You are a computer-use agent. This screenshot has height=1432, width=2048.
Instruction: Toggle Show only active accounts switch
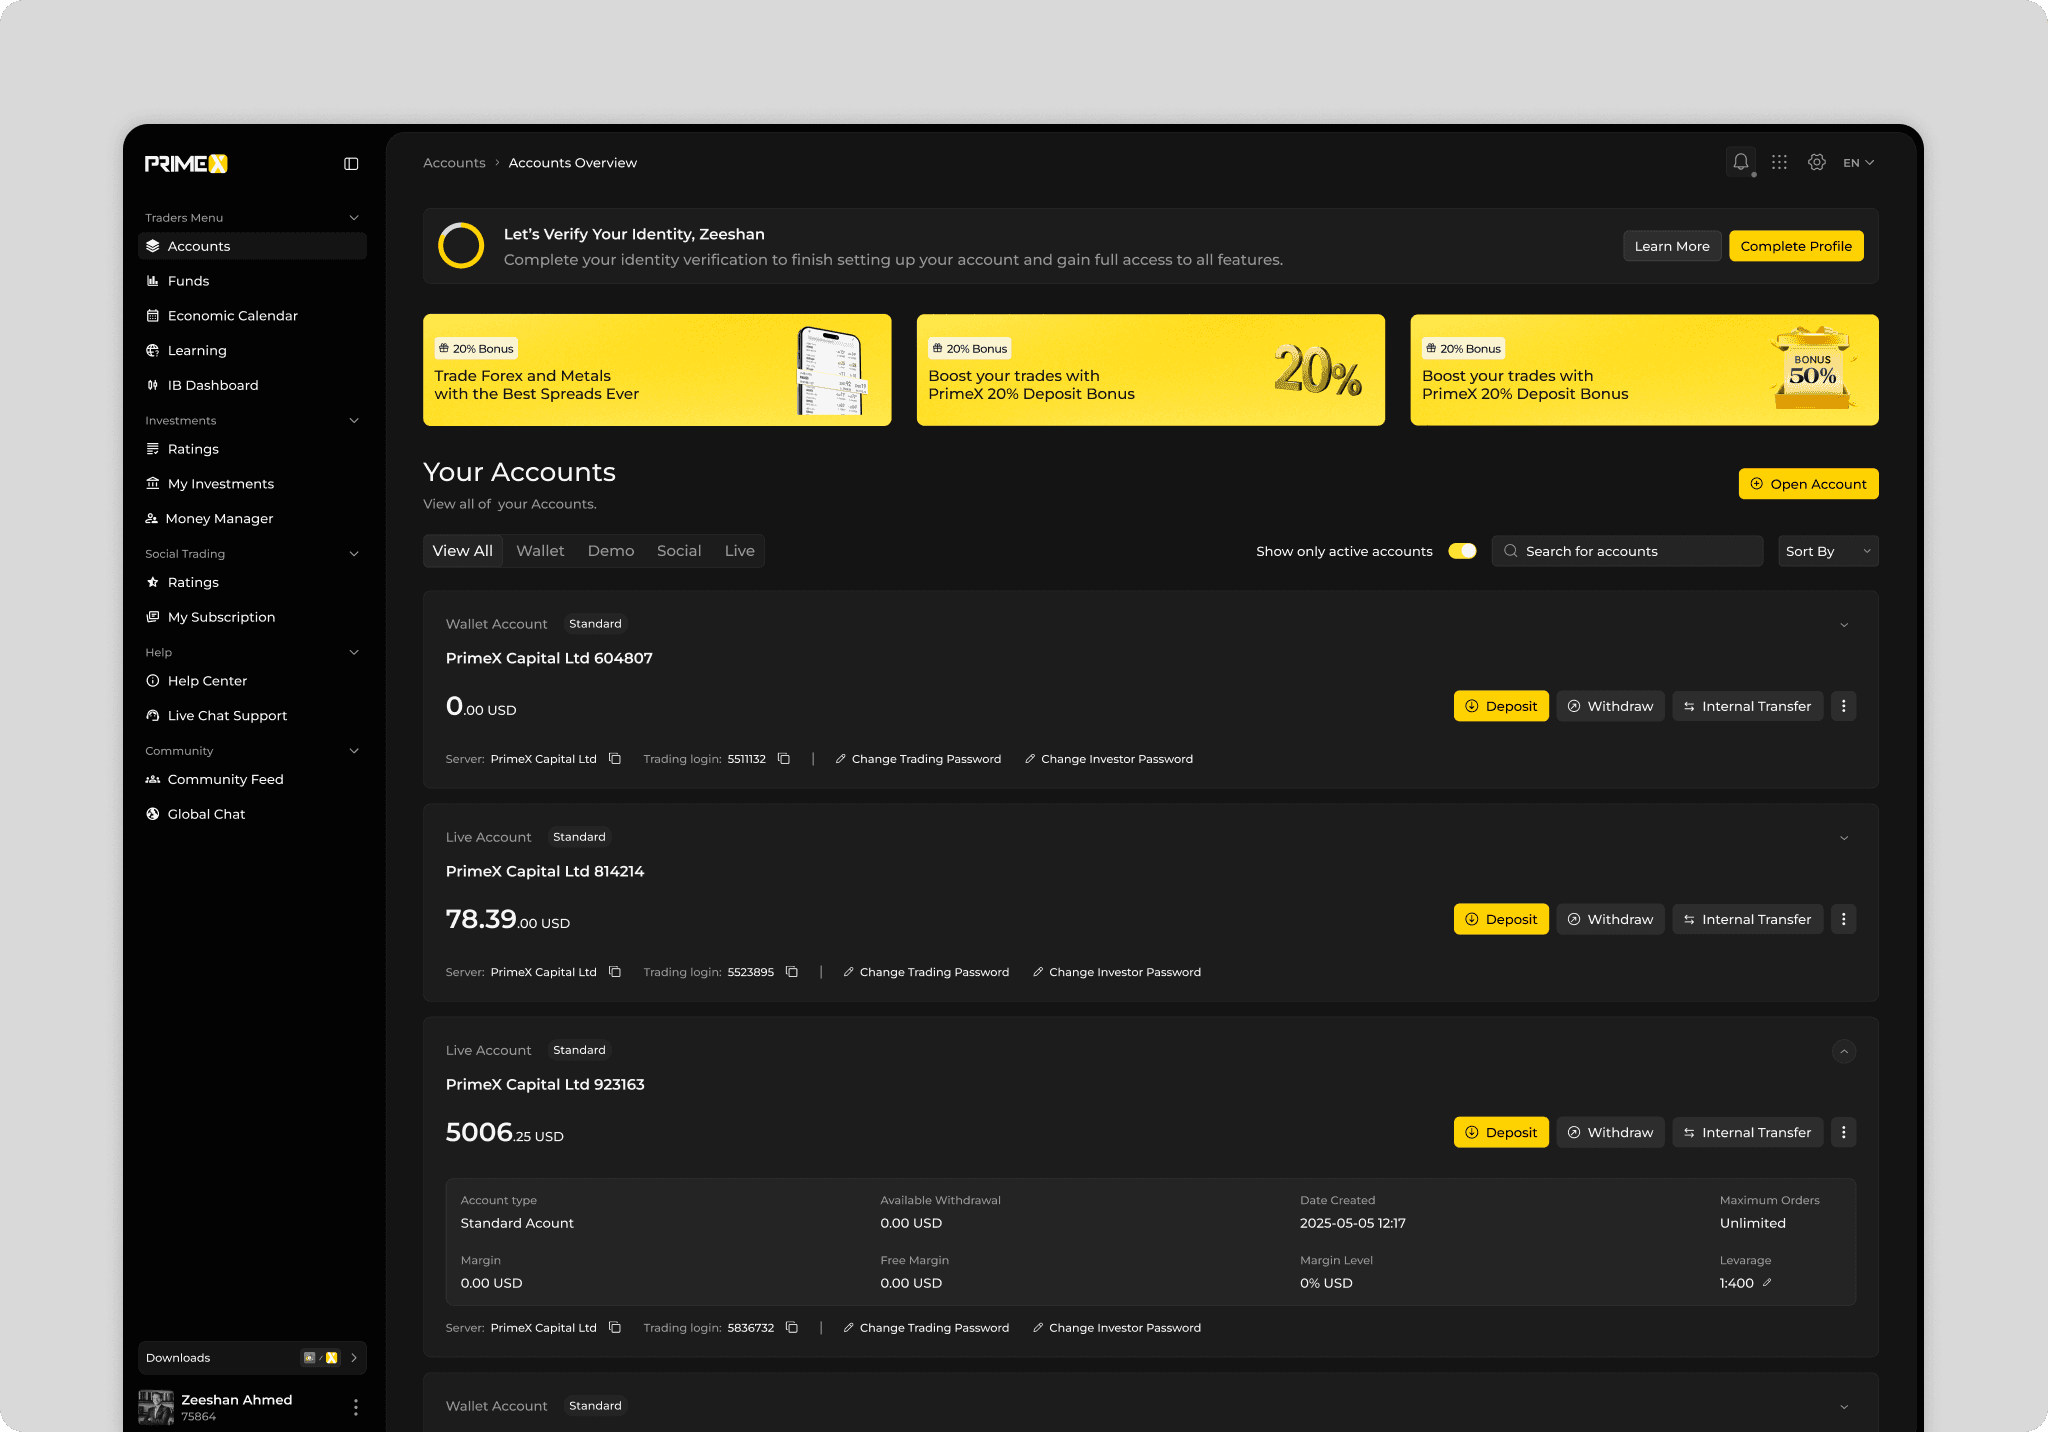tap(1462, 551)
